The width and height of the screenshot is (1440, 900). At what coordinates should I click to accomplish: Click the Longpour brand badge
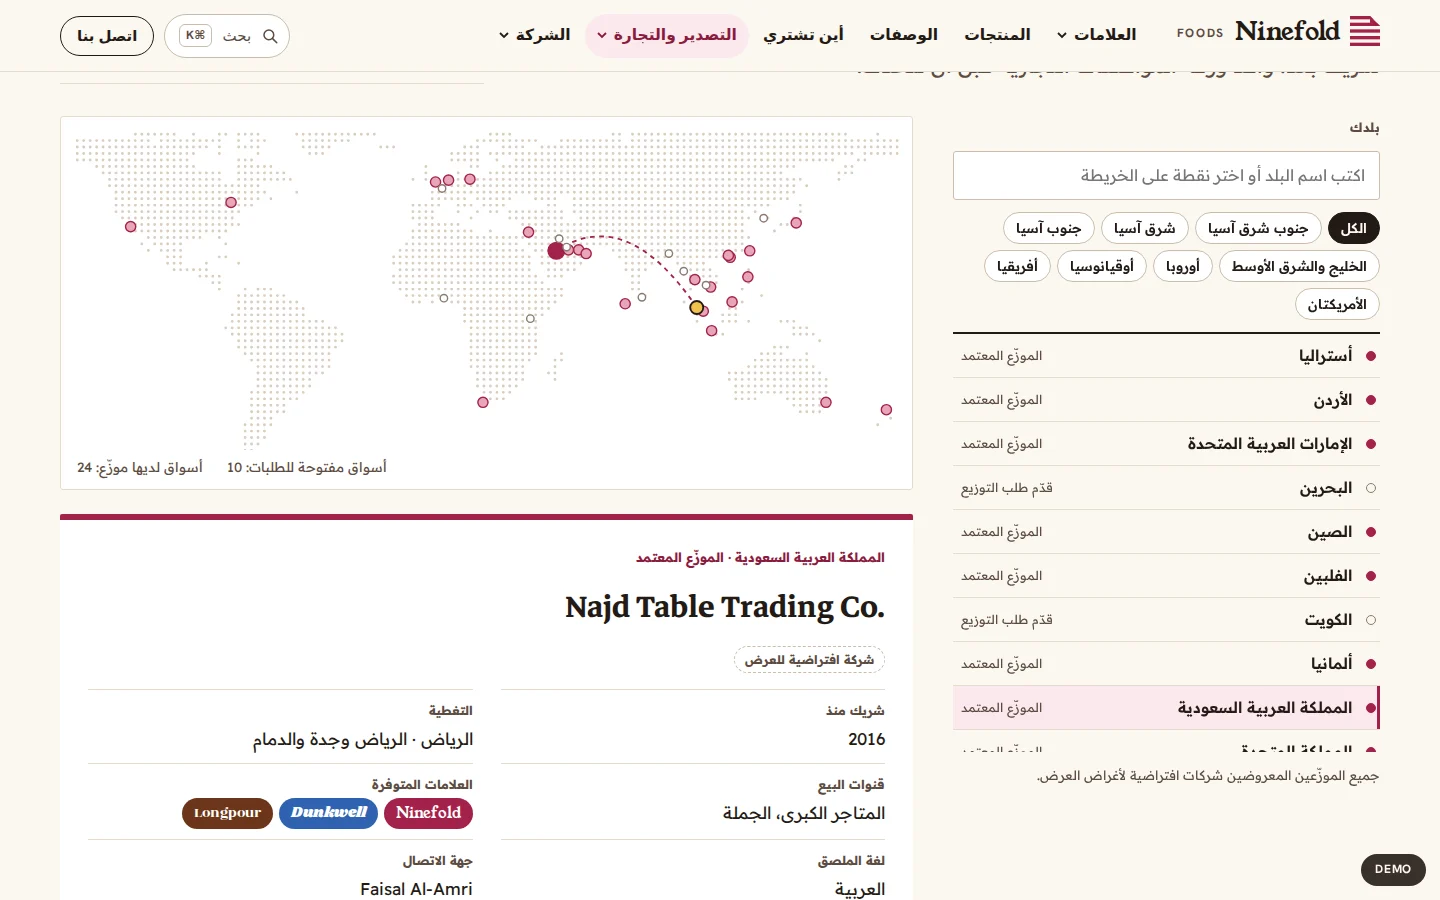coord(228,813)
